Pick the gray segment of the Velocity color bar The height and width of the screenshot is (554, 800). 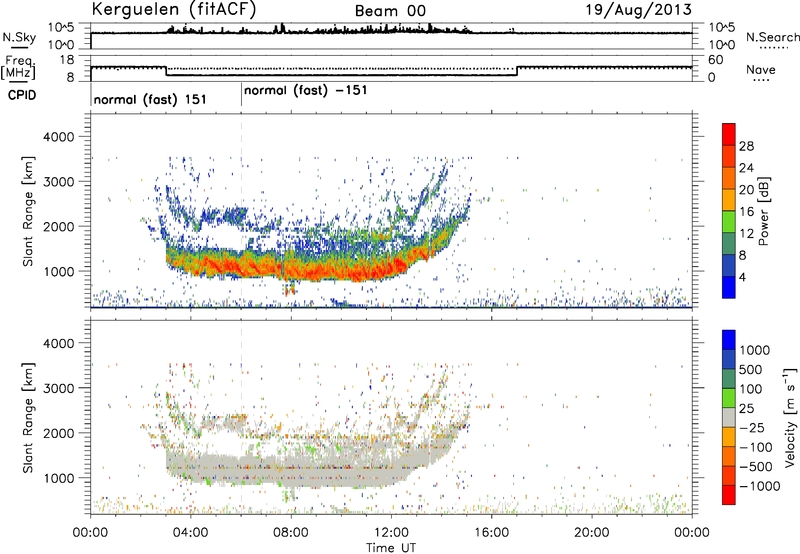729,418
